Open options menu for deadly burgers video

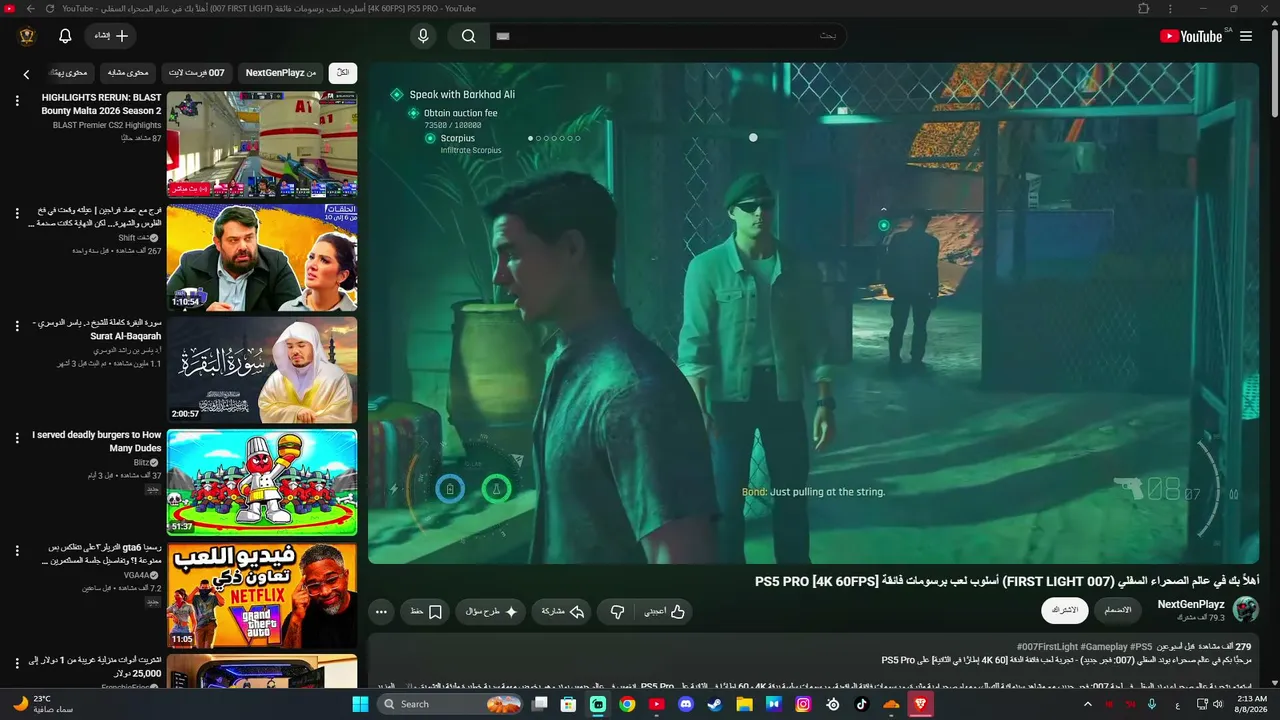tap(16, 439)
